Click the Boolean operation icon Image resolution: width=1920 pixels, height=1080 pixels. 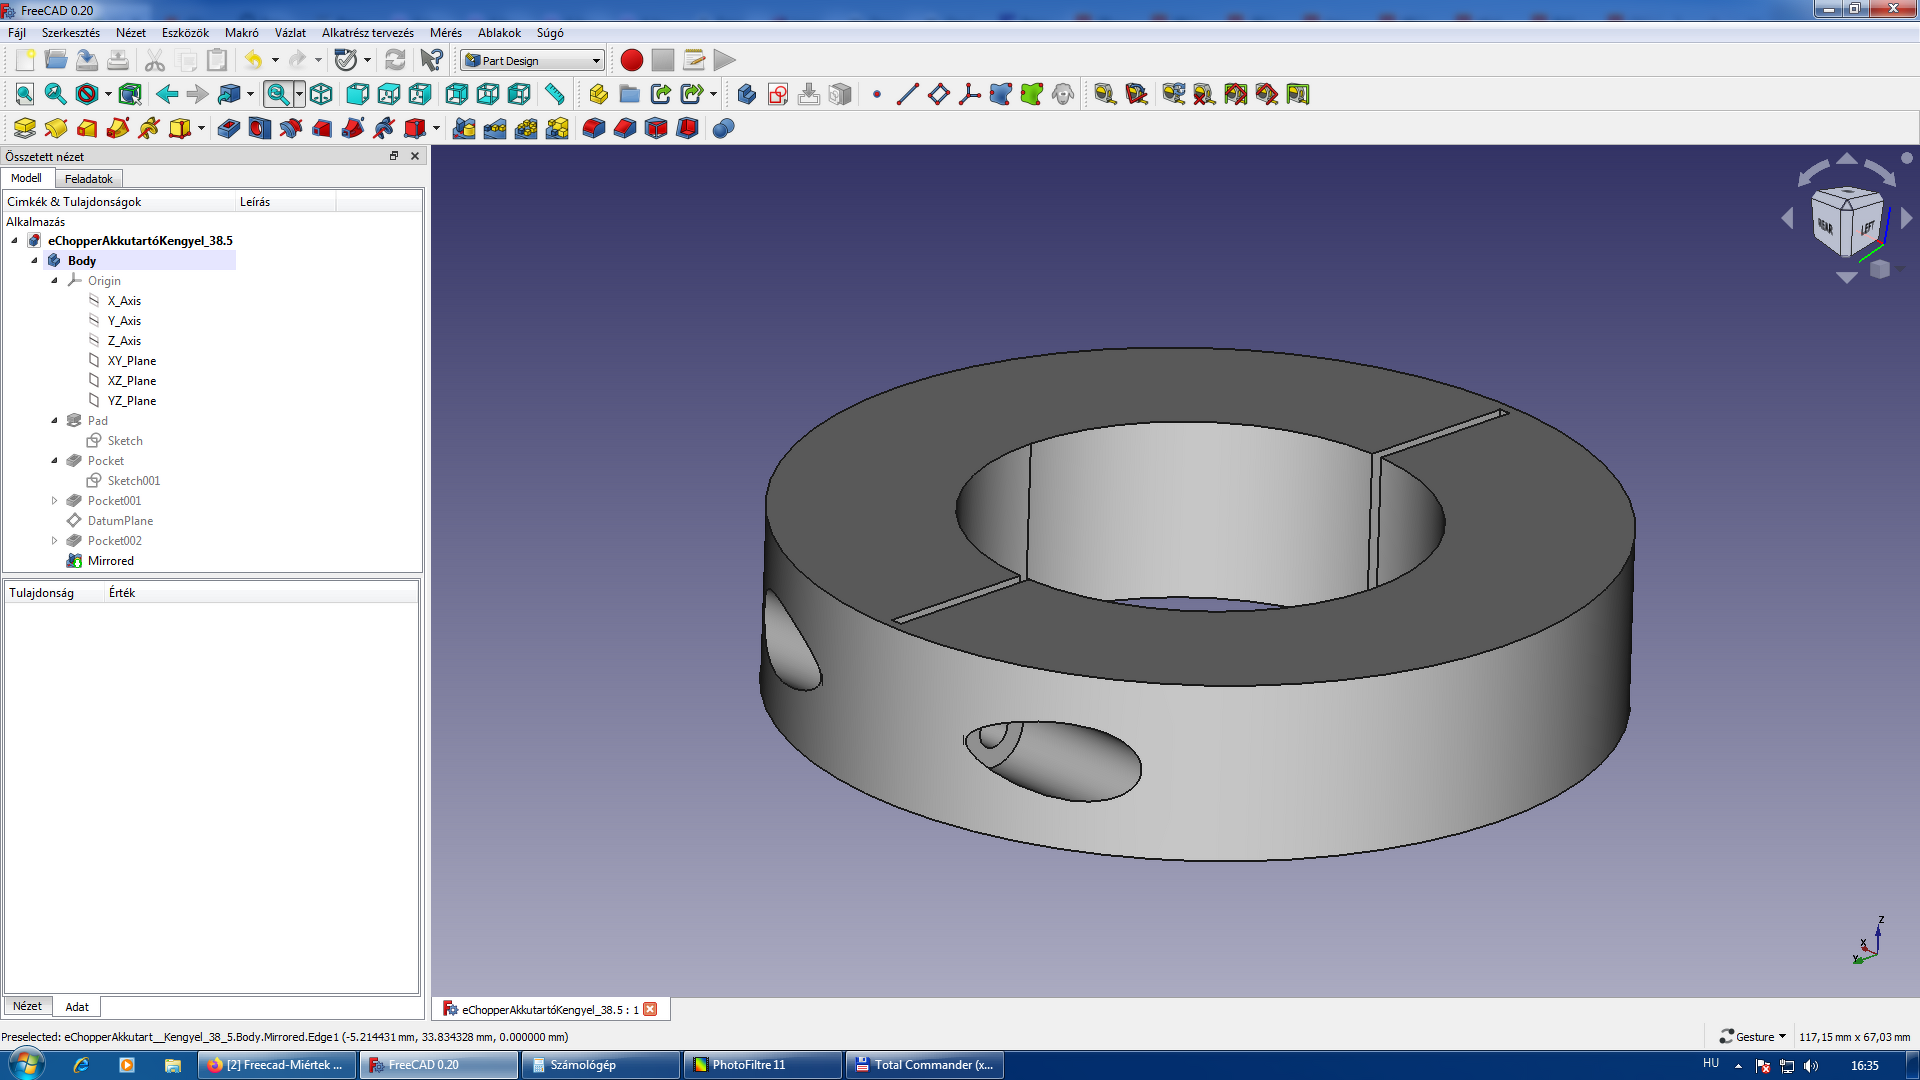point(724,128)
